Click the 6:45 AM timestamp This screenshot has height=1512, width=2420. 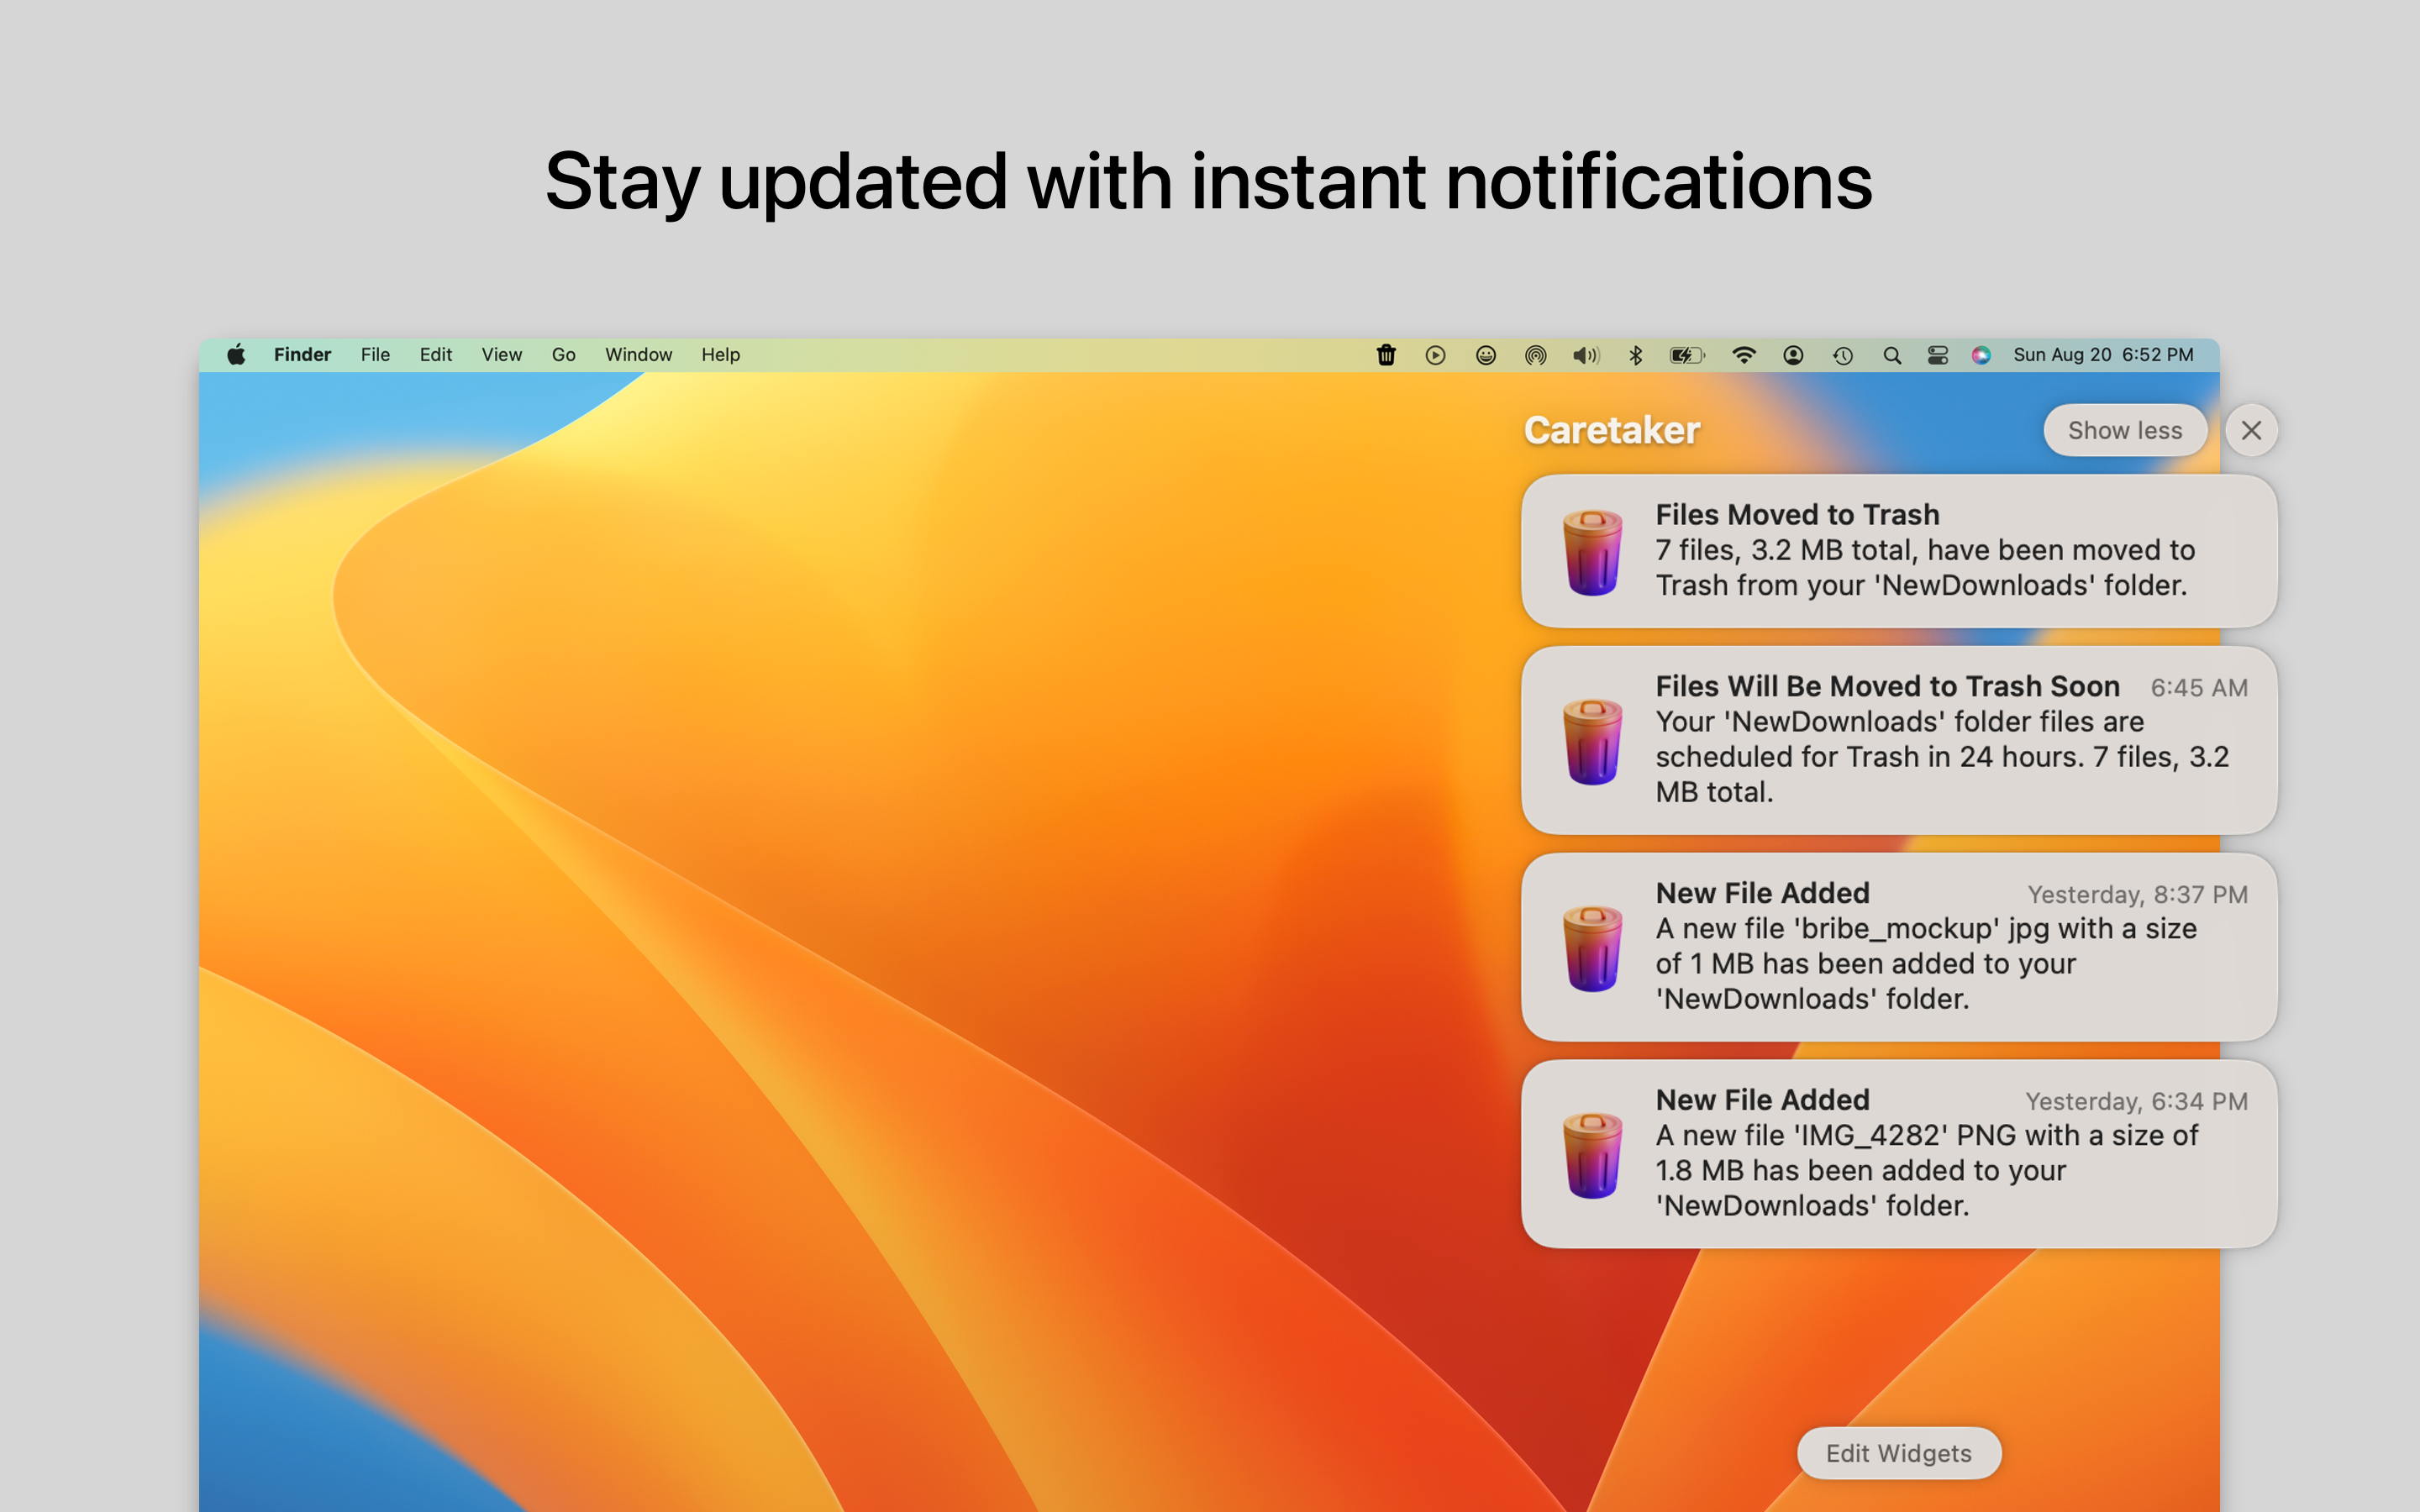pos(2199,688)
